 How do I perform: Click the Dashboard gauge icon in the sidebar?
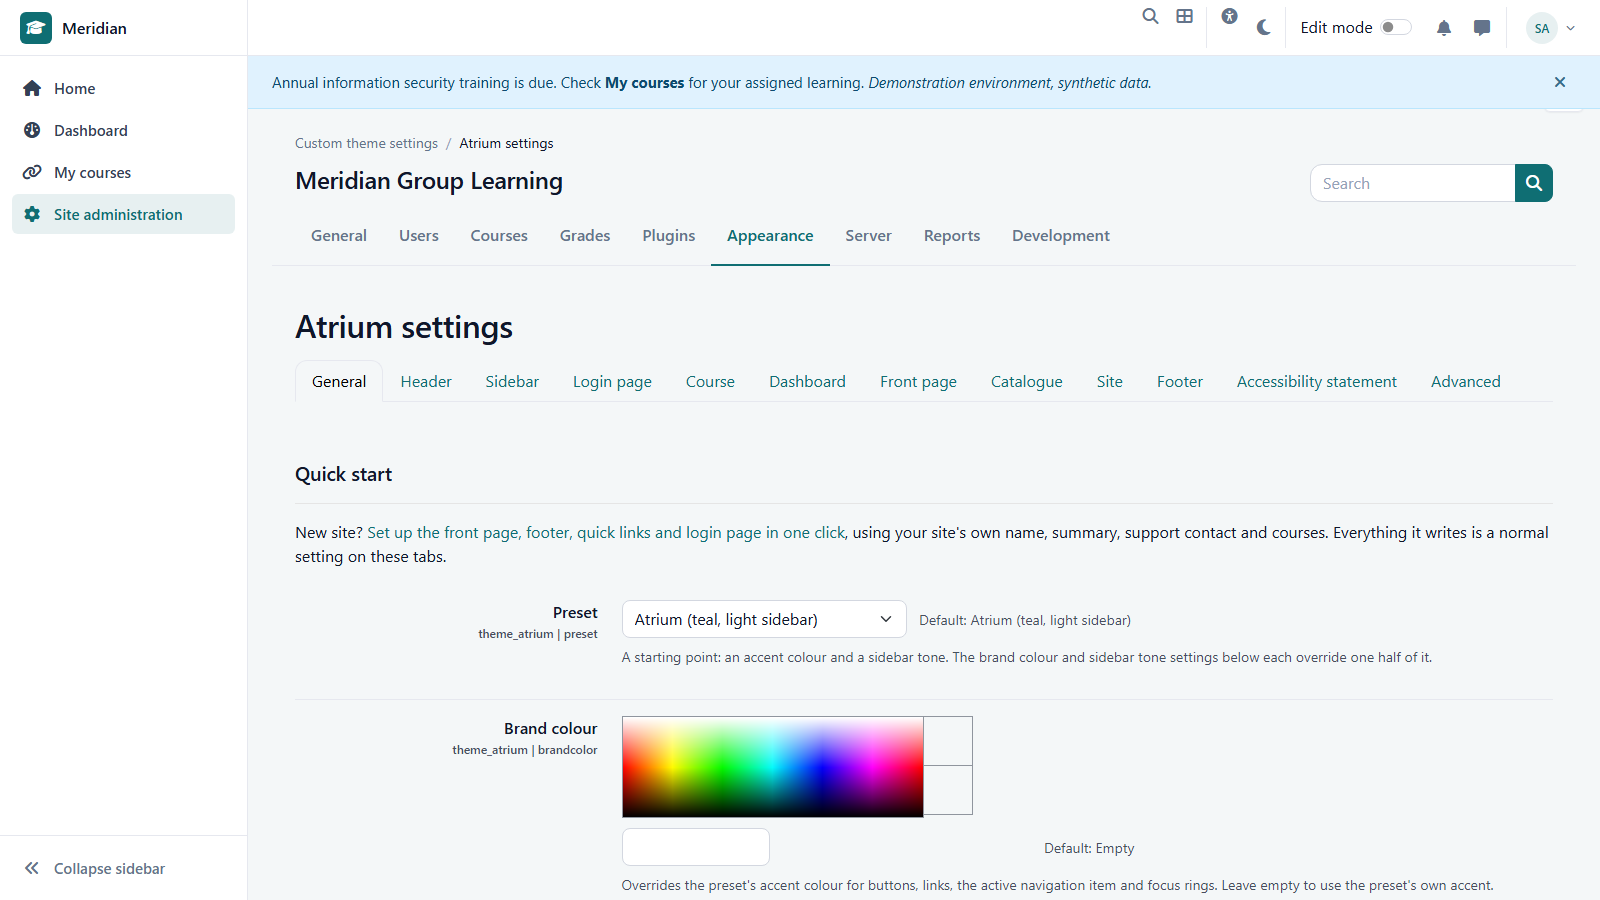click(32, 130)
